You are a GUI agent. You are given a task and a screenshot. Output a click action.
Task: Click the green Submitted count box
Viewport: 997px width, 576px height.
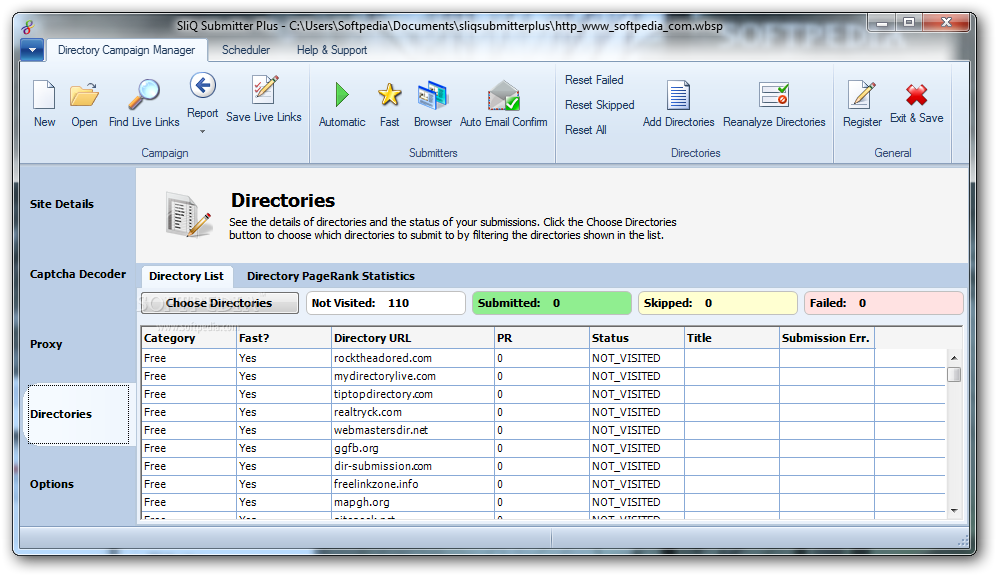pos(551,303)
